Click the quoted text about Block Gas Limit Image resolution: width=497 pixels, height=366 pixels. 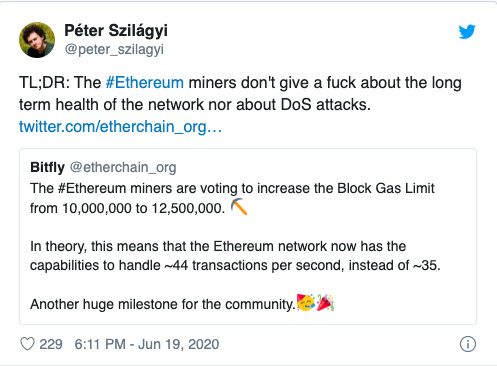coord(232,198)
